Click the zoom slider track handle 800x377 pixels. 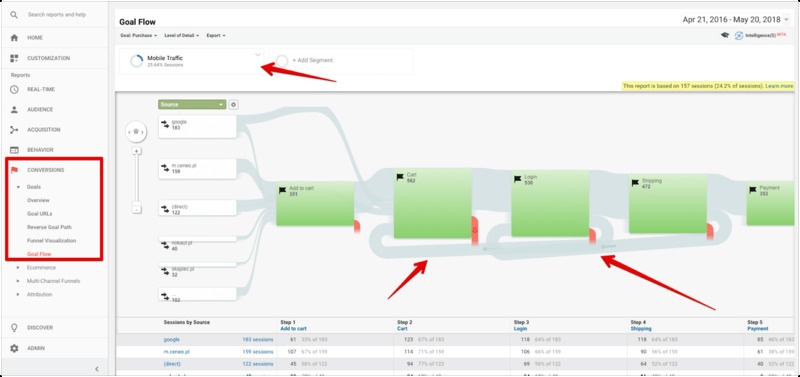(137, 179)
